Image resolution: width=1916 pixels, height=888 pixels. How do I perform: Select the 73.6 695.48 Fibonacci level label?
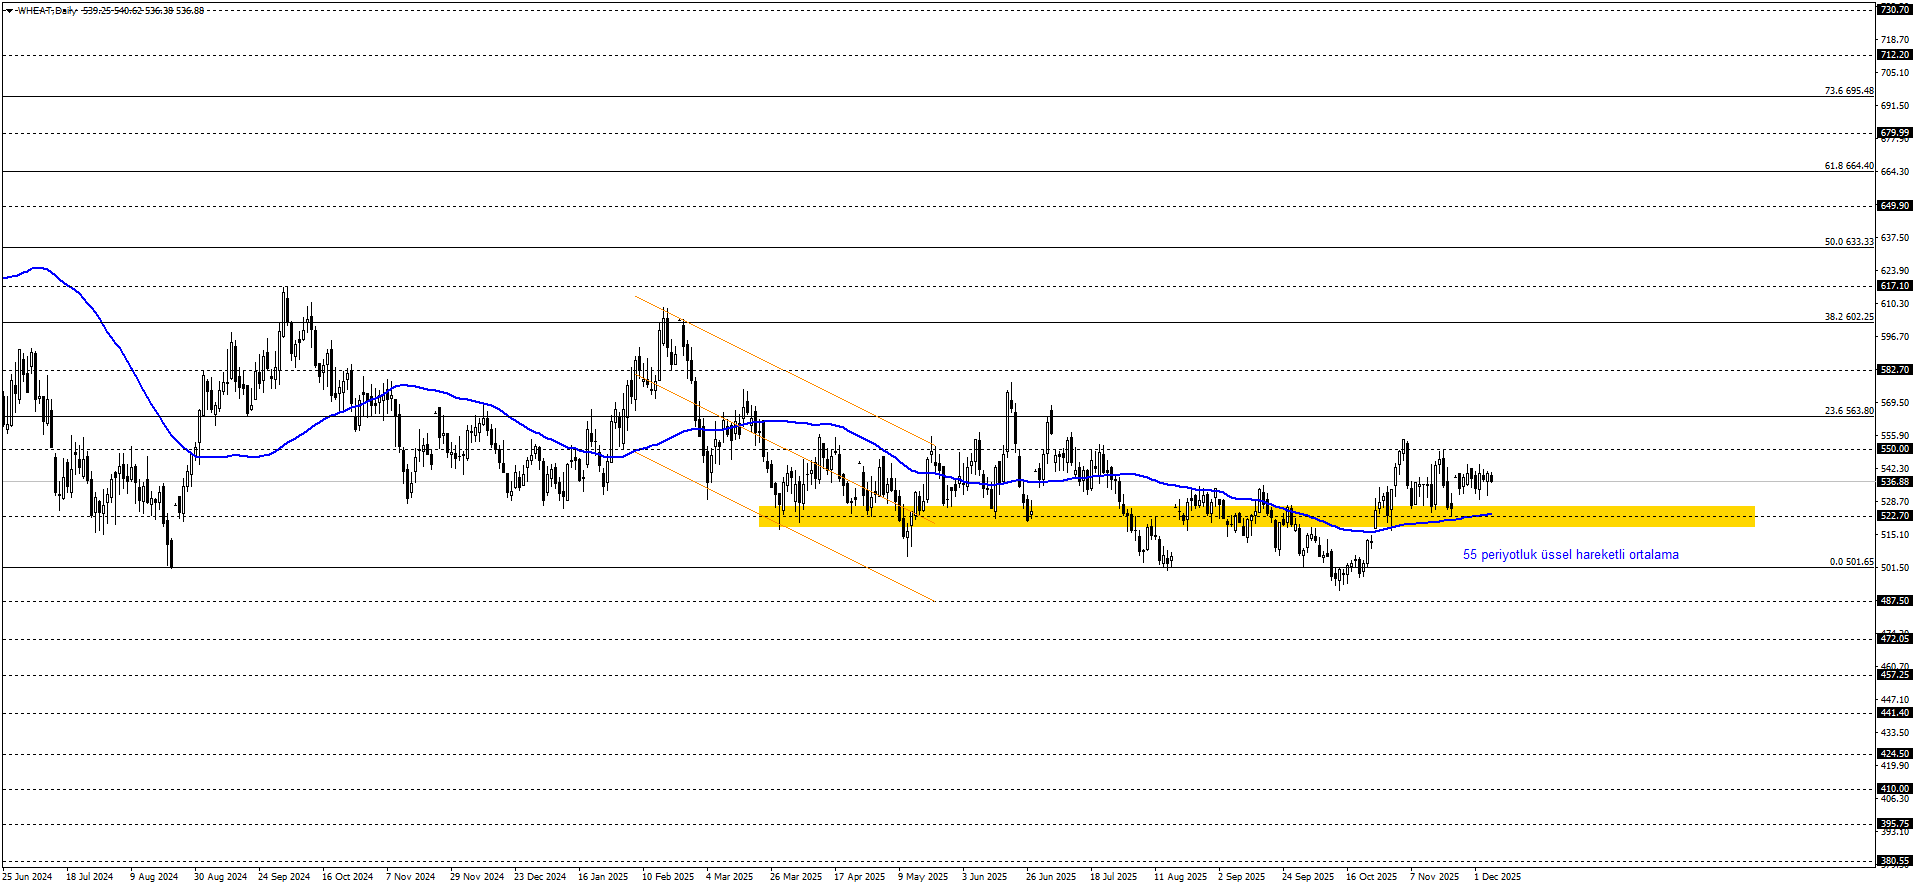point(1849,91)
